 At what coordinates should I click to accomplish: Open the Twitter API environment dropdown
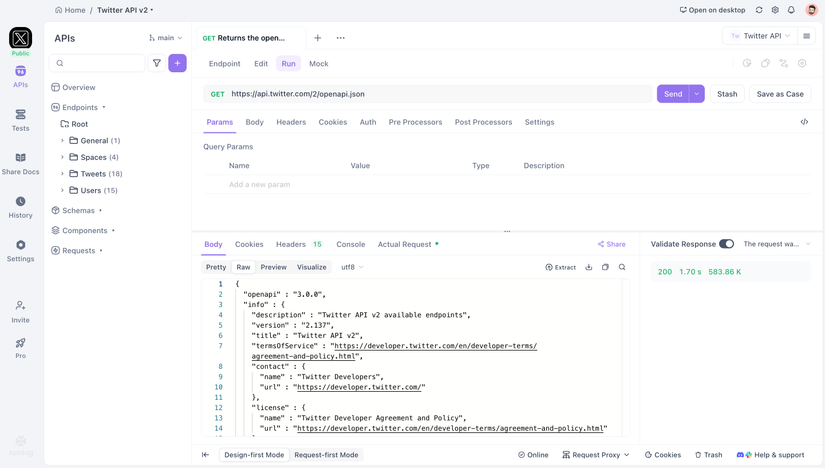(760, 36)
